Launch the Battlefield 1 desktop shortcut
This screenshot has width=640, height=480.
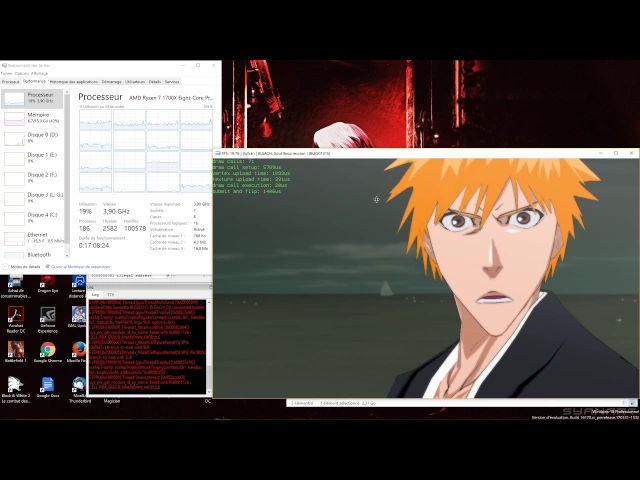[16, 352]
